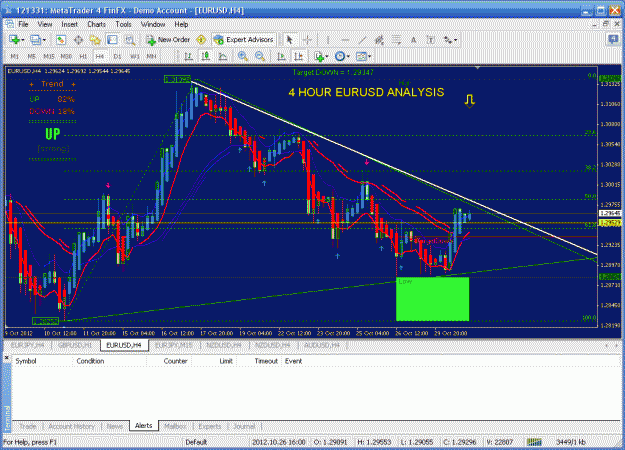
Task: Open the Mailbox tab in Terminal
Action: 175,426
